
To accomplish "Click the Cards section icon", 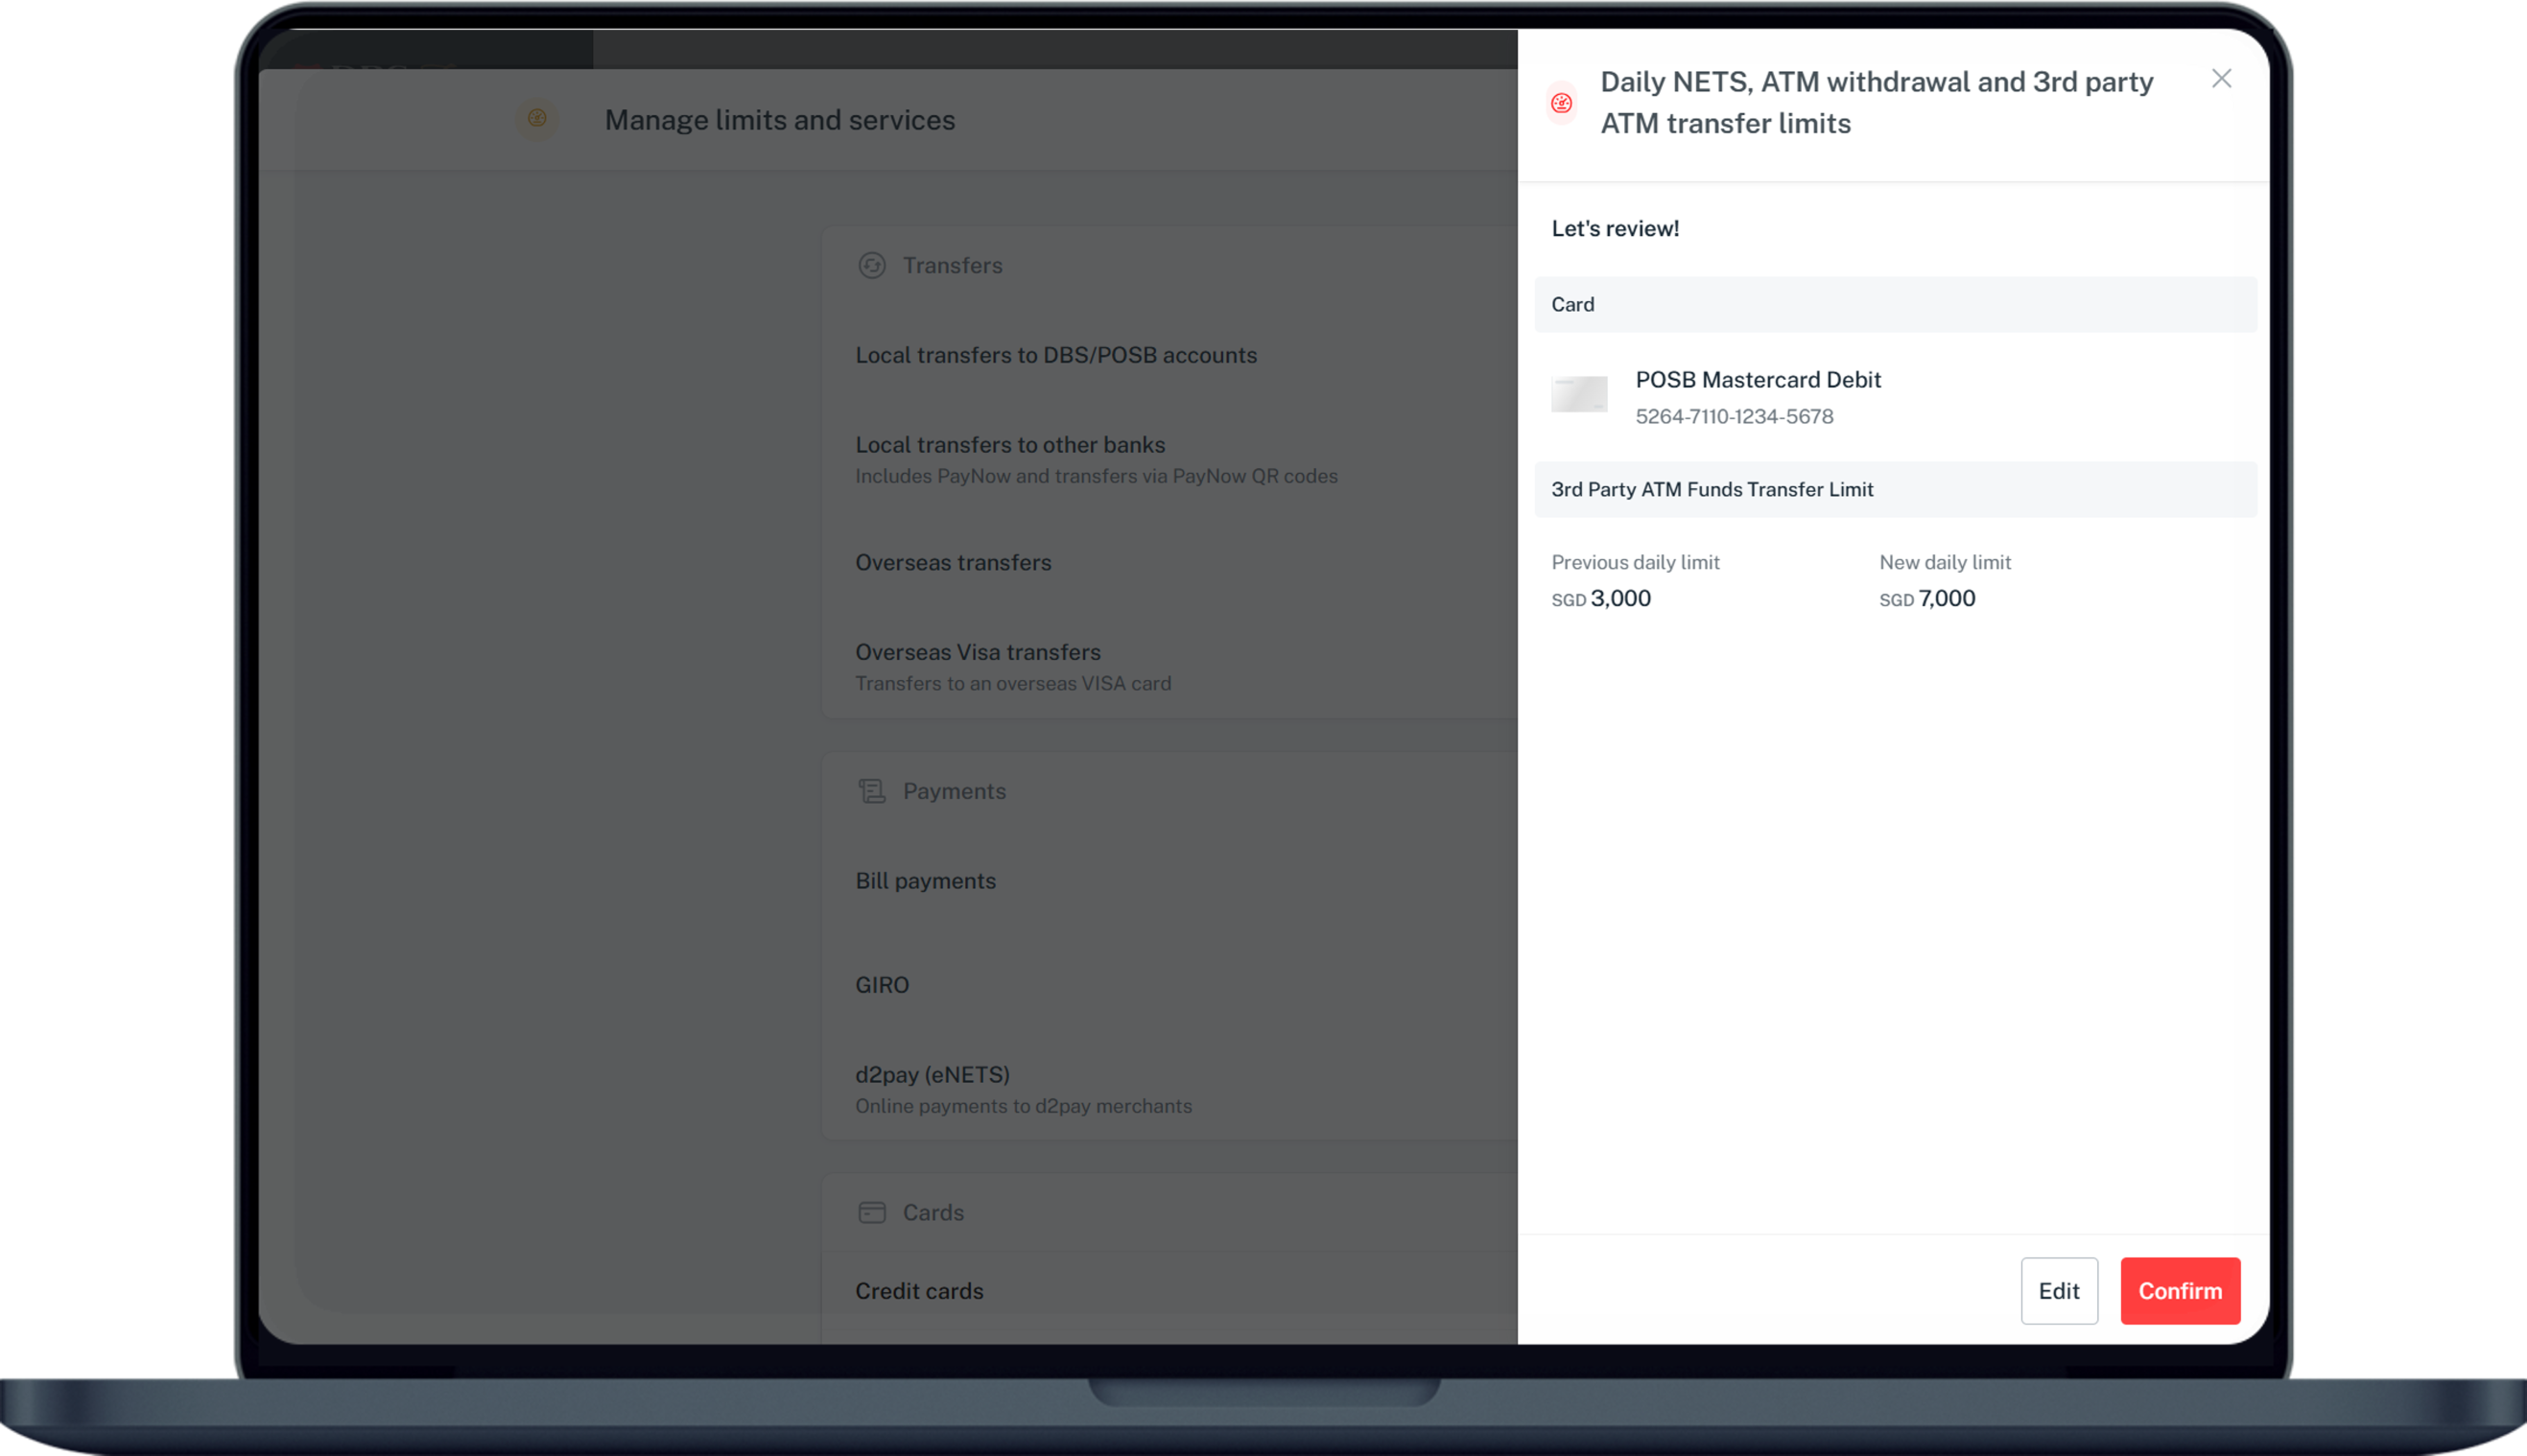I will [872, 1212].
